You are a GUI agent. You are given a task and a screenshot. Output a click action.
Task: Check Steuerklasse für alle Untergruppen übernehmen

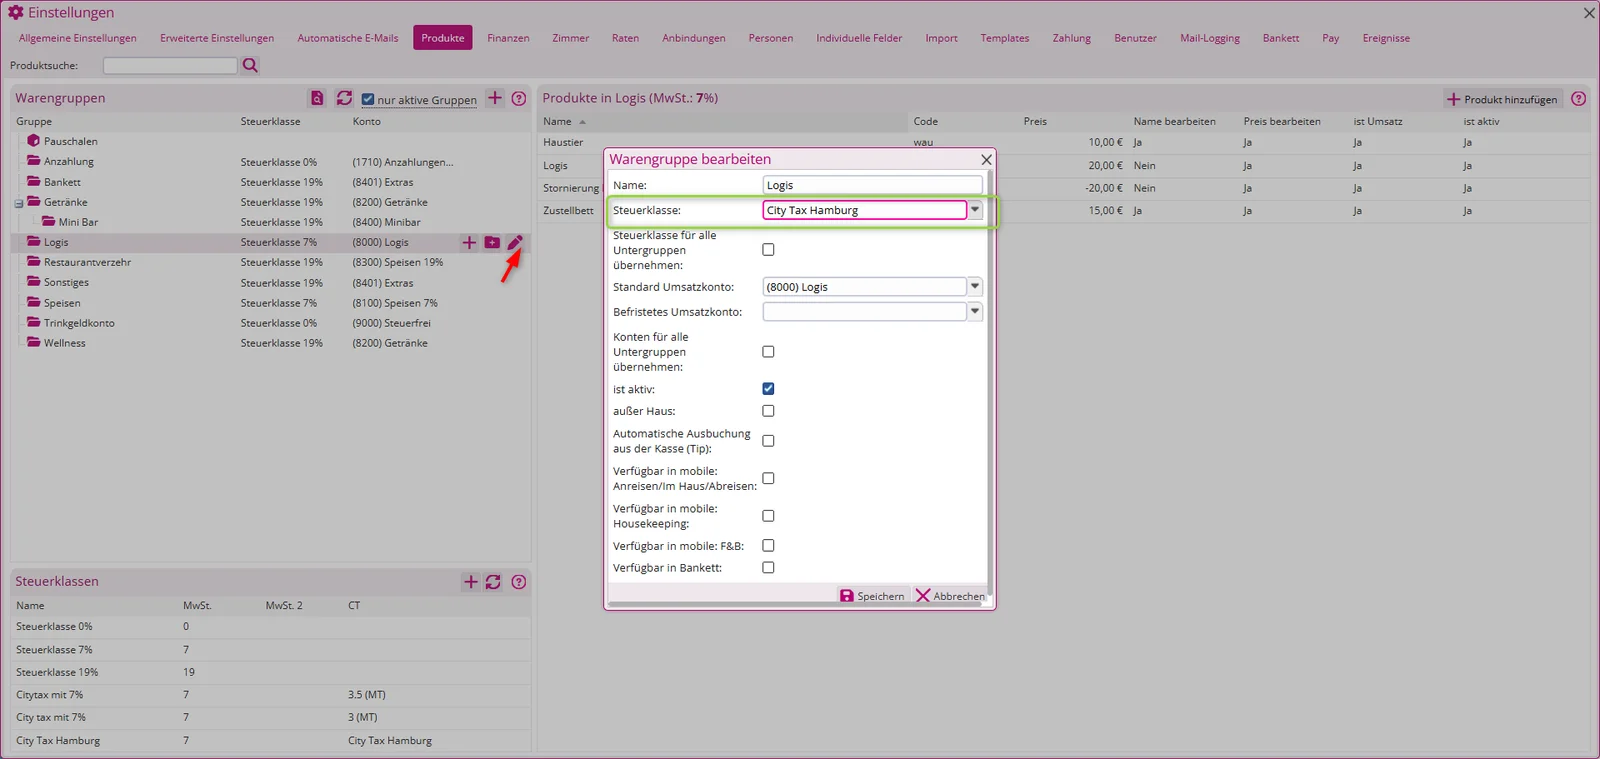(x=768, y=250)
